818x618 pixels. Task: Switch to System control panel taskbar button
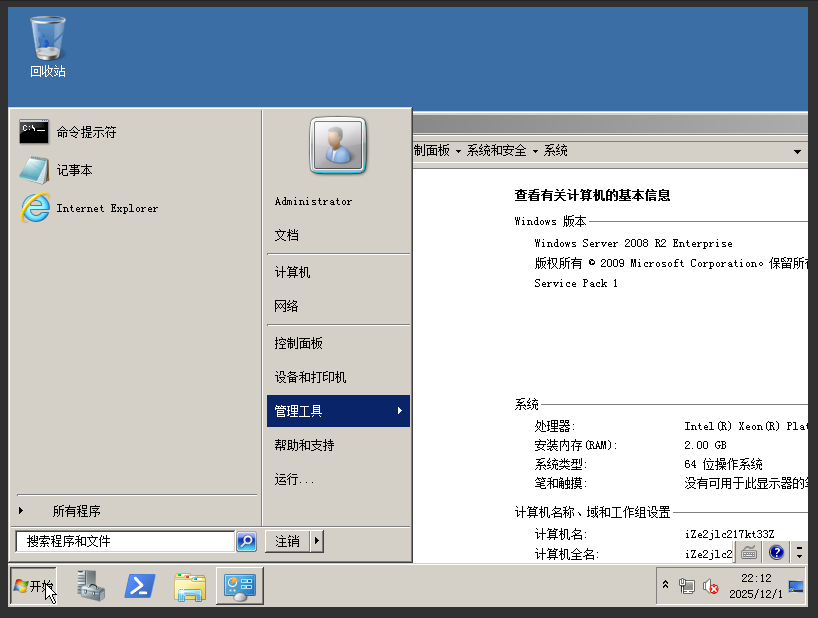tap(240, 586)
